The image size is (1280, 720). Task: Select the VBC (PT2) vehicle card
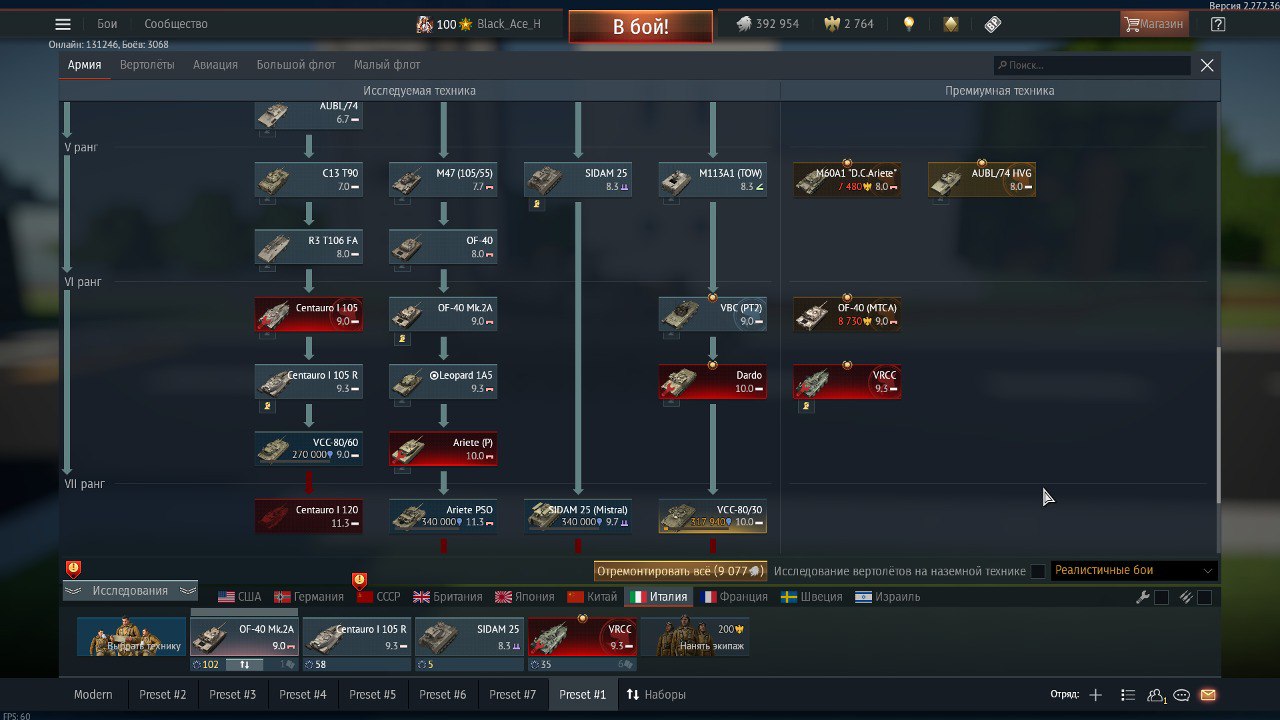click(x=713, y=314)
